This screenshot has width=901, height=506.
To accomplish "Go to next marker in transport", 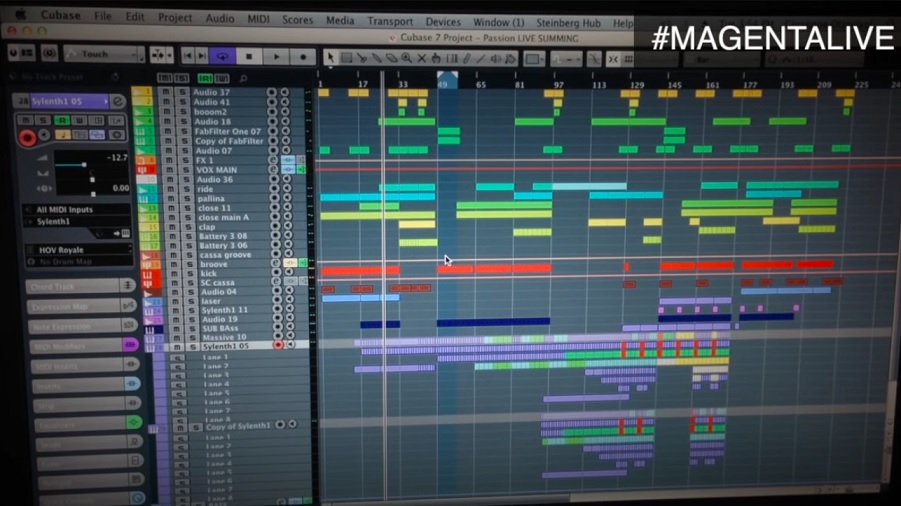I will pyautogui.click(x=202, y=56).
